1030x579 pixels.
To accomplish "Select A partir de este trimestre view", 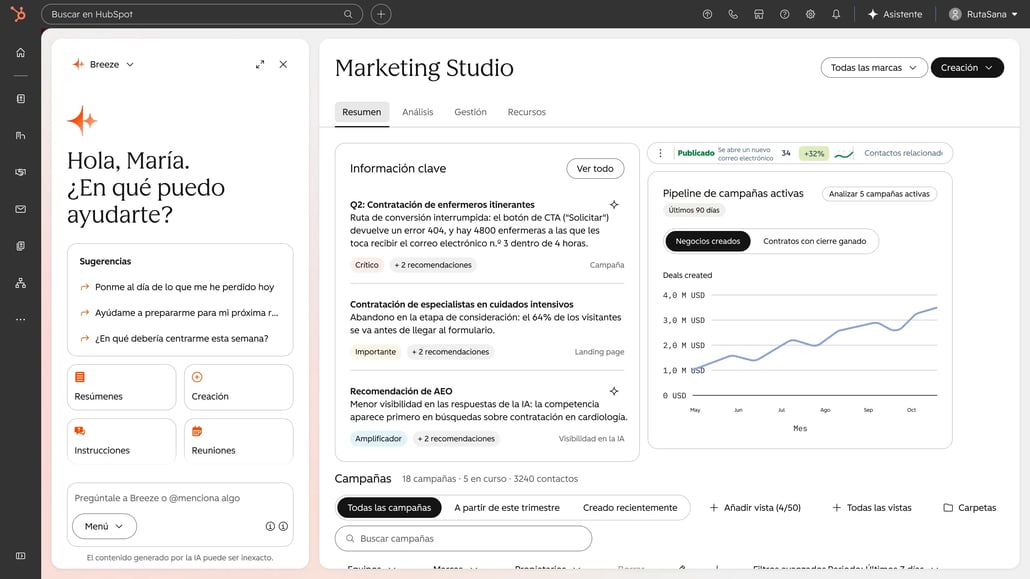I will pyautogui.click(x=506, y=507).
